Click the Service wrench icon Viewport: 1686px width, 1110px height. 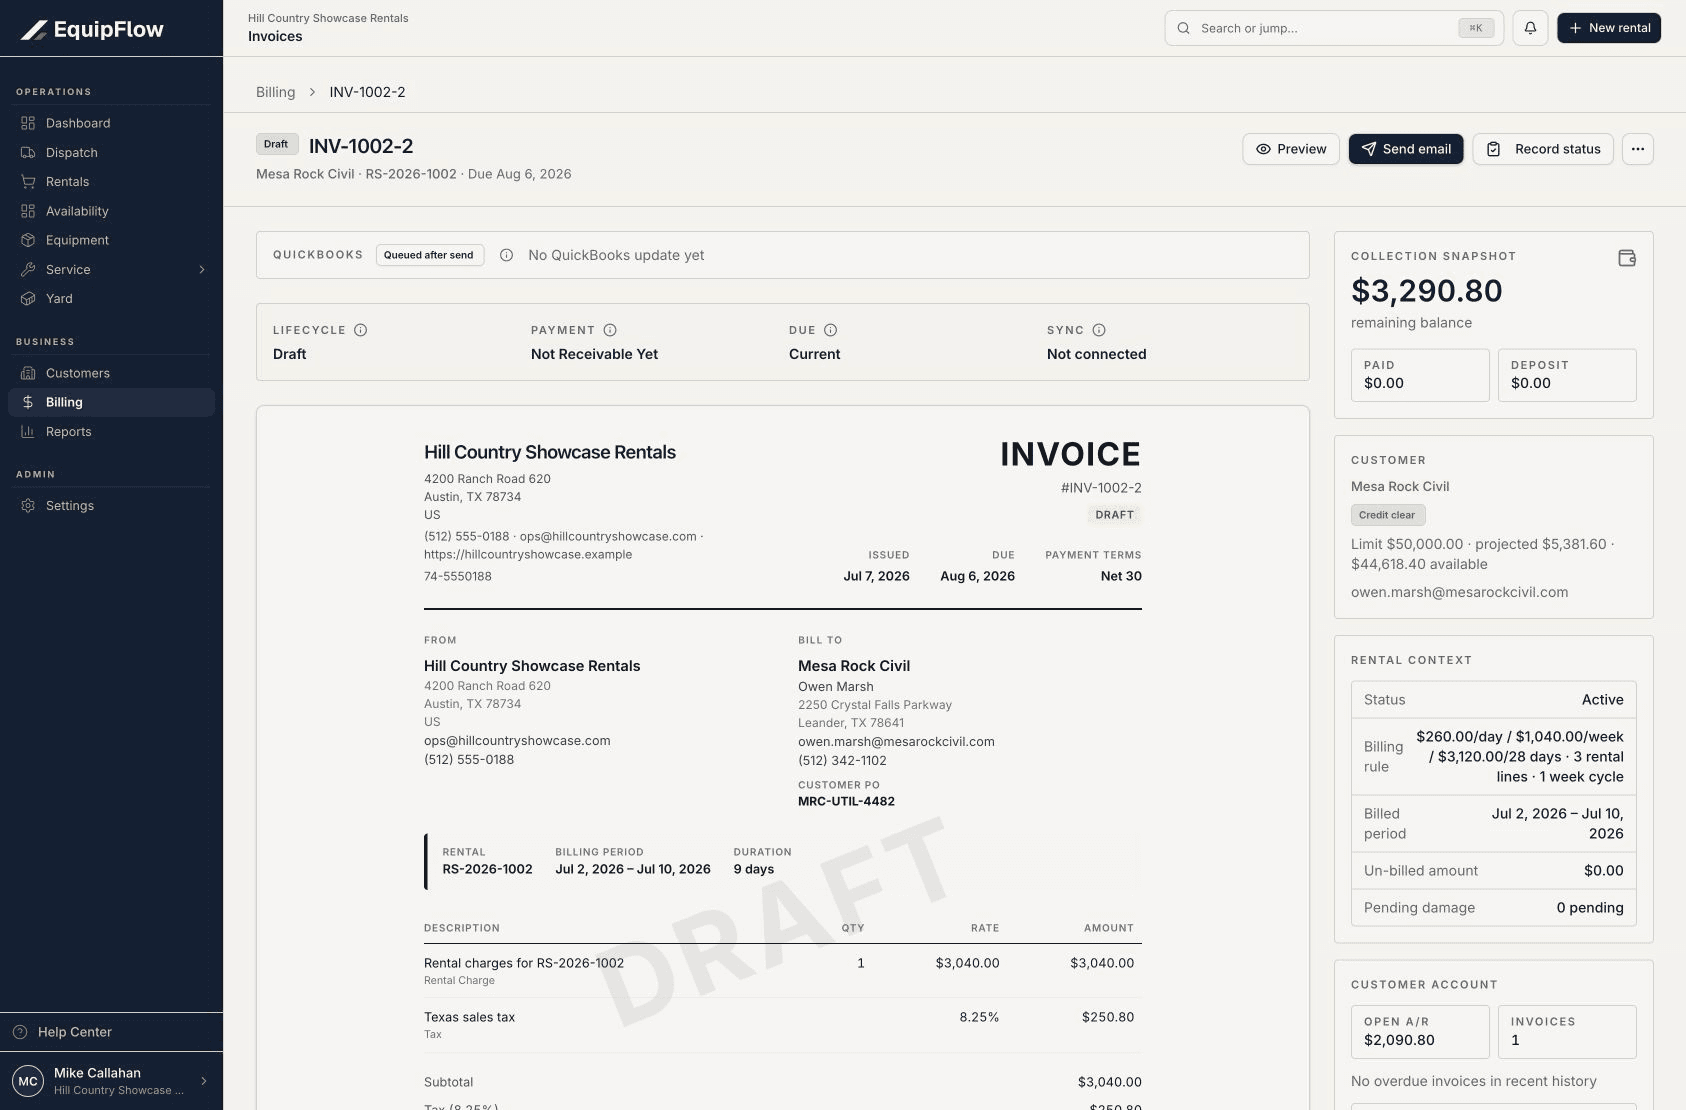coord(28,270)
